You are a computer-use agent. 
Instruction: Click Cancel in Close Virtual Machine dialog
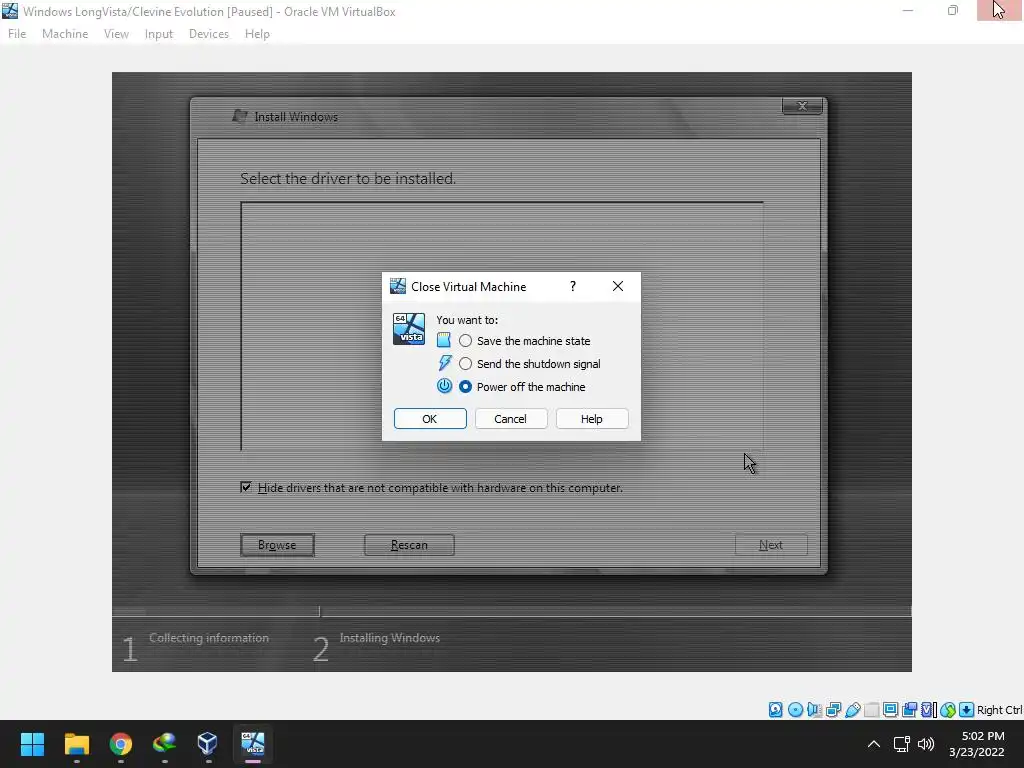pos(511,419)
